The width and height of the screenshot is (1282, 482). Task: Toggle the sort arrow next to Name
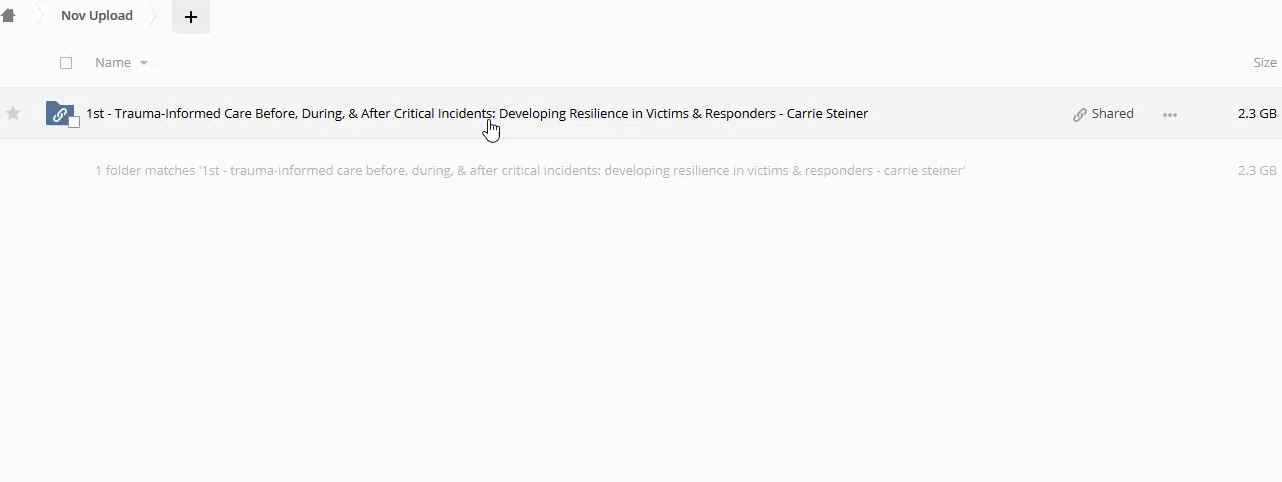click(x=144, y=63)
